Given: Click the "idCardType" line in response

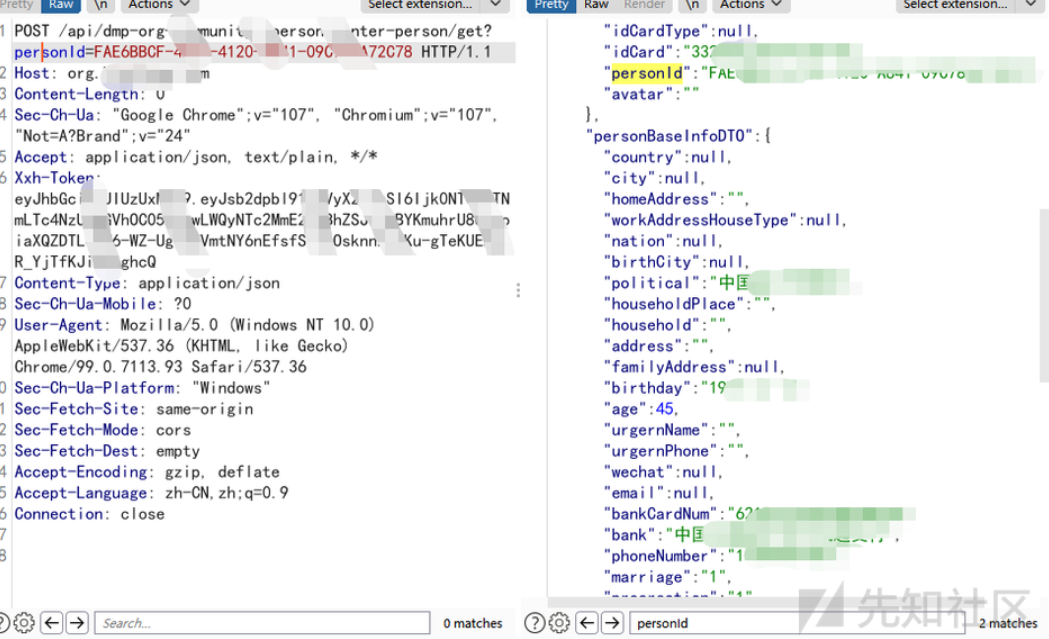Looking at the screenshot, I should [x=681, y=31].
